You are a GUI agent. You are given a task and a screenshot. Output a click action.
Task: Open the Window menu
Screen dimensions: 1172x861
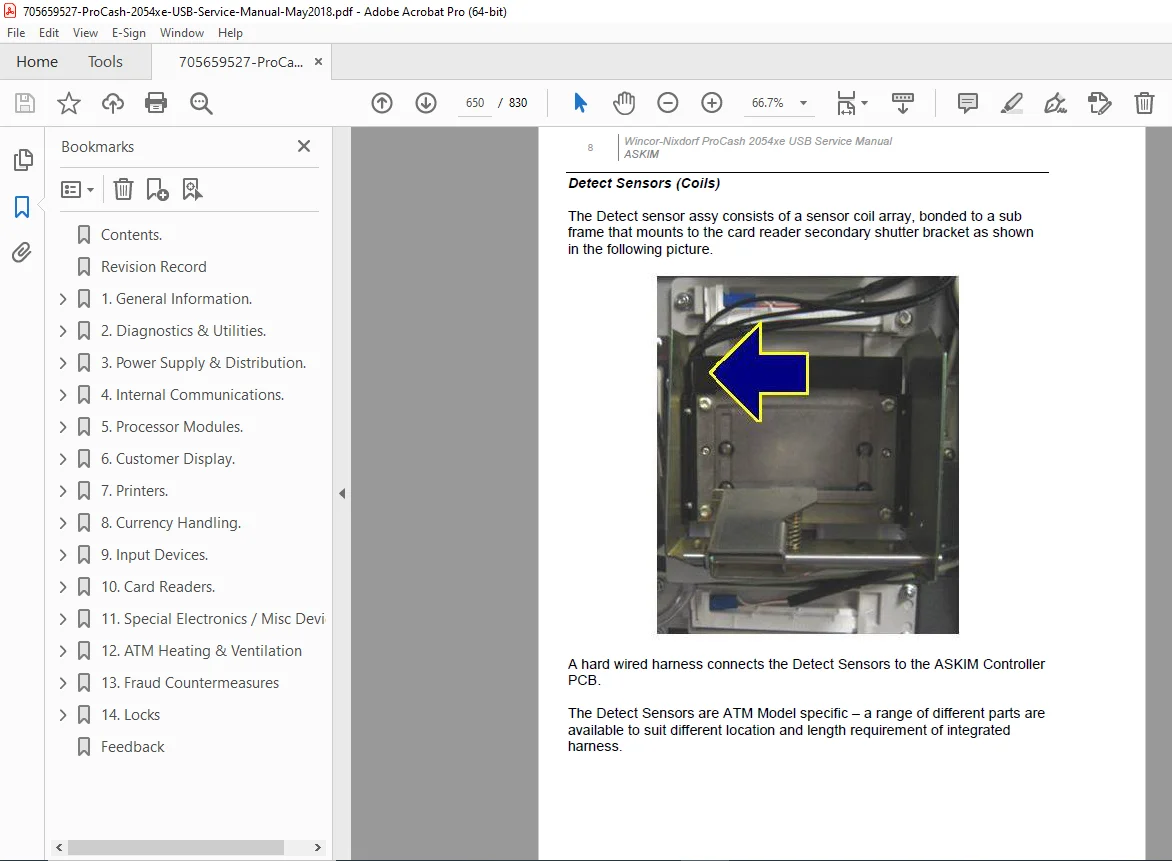pyautogui.click(x=182, y=33)
